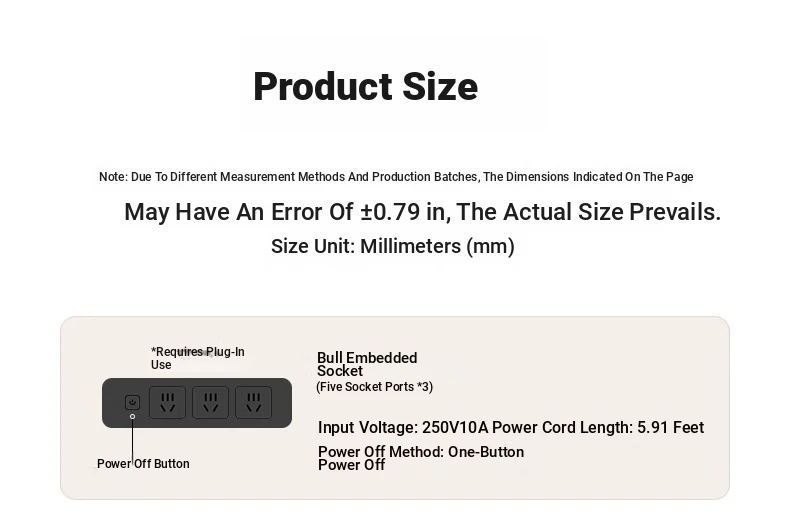Click the Power Off Button label
Viewport: 790px width, 521px height.
coord(143,464)
